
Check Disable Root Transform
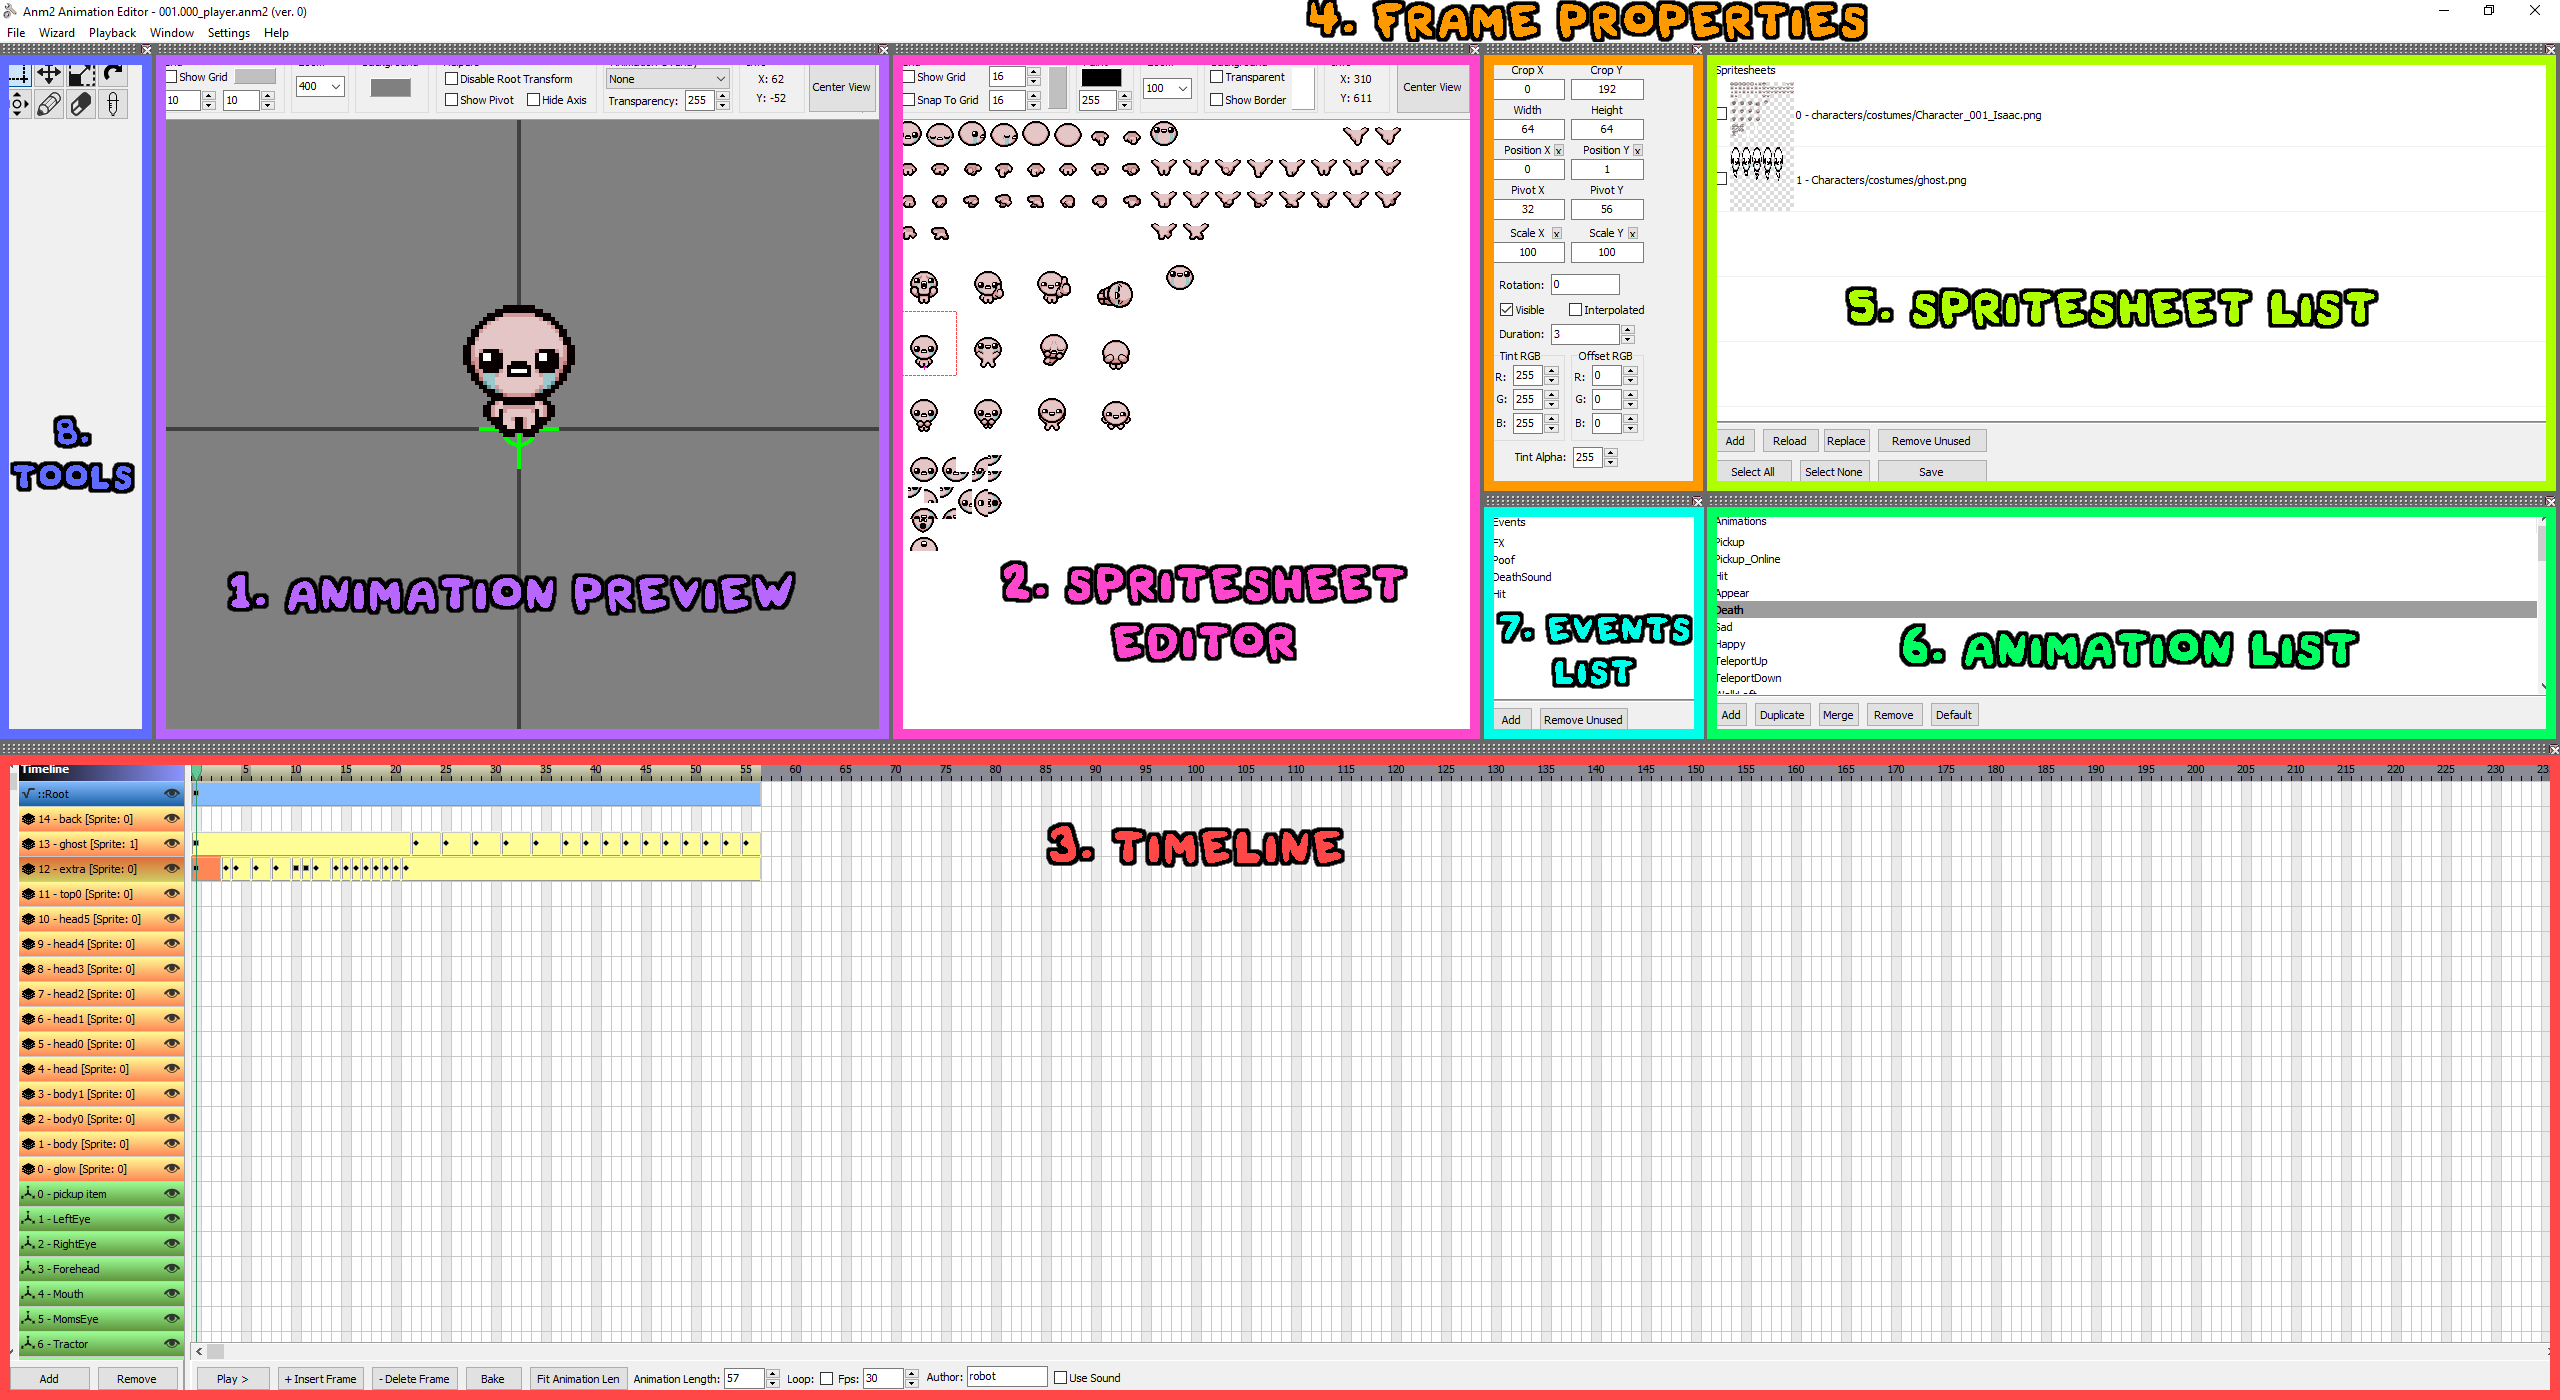[x=452, y=78]
